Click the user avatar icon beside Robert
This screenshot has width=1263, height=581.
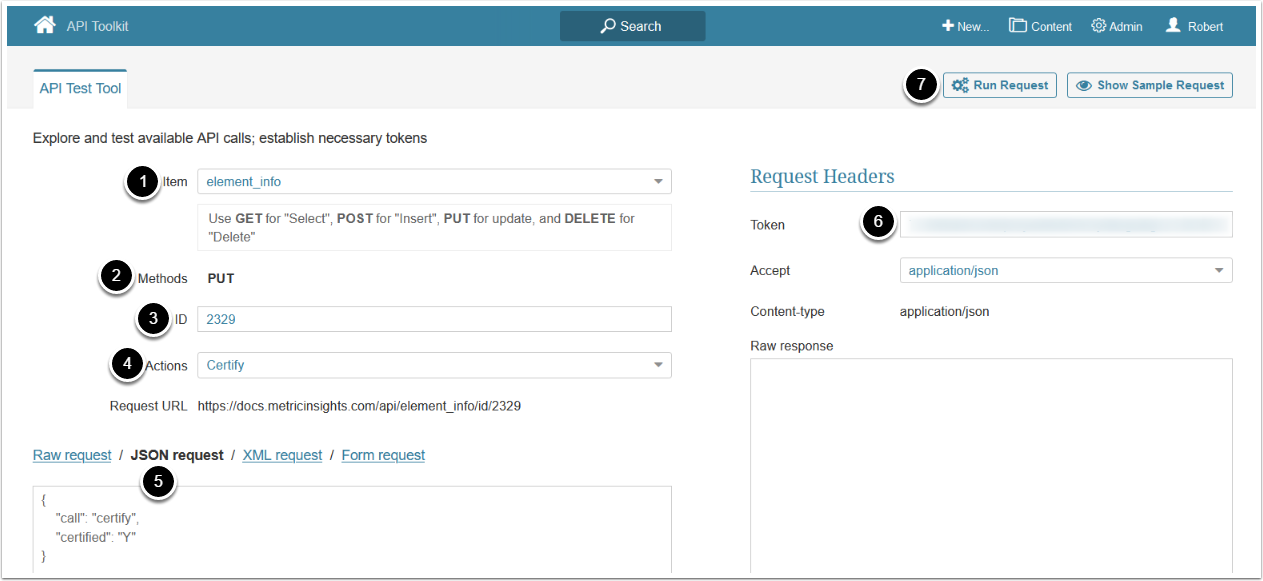(x=1174, y=25)
